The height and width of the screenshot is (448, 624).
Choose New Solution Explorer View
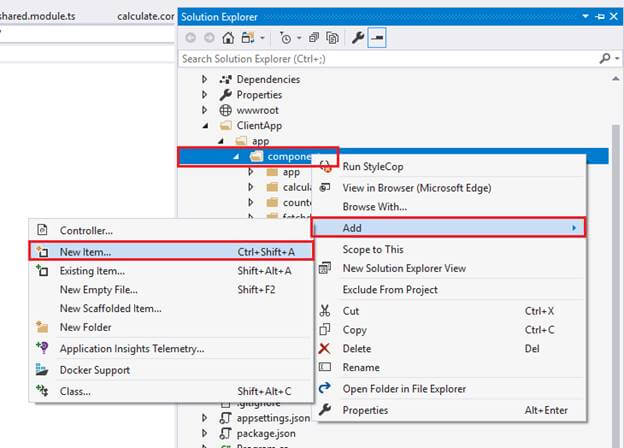[449, 268]
